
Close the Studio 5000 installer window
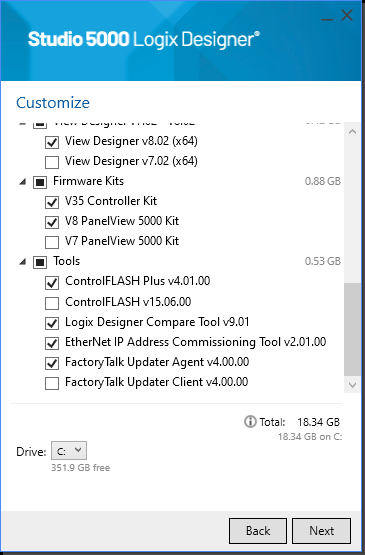(x=347, y=15)
